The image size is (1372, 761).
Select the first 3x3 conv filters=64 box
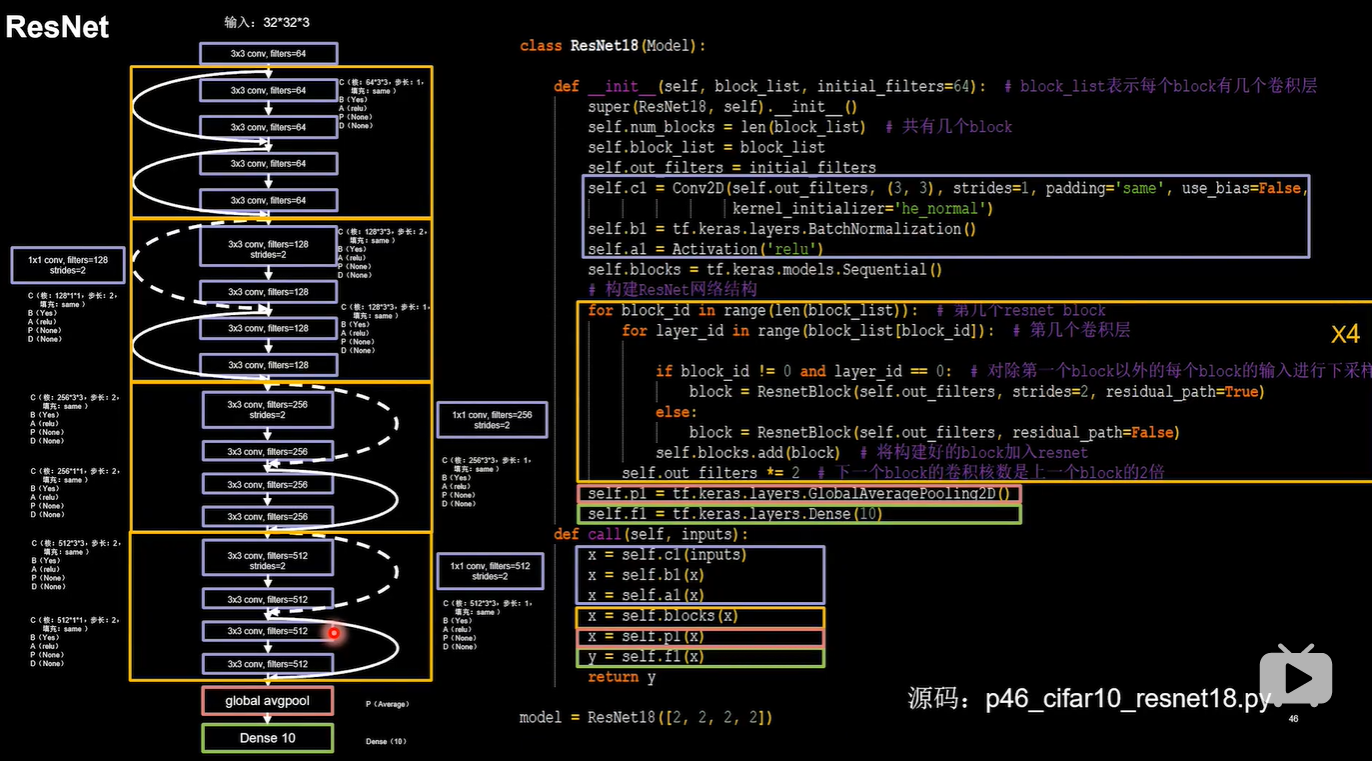267,53
